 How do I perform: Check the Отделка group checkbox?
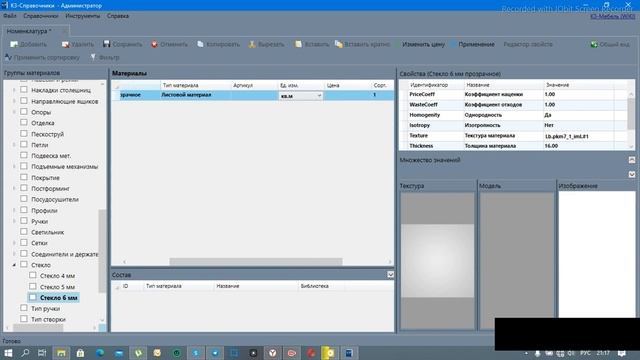click(x=24, y=122)
